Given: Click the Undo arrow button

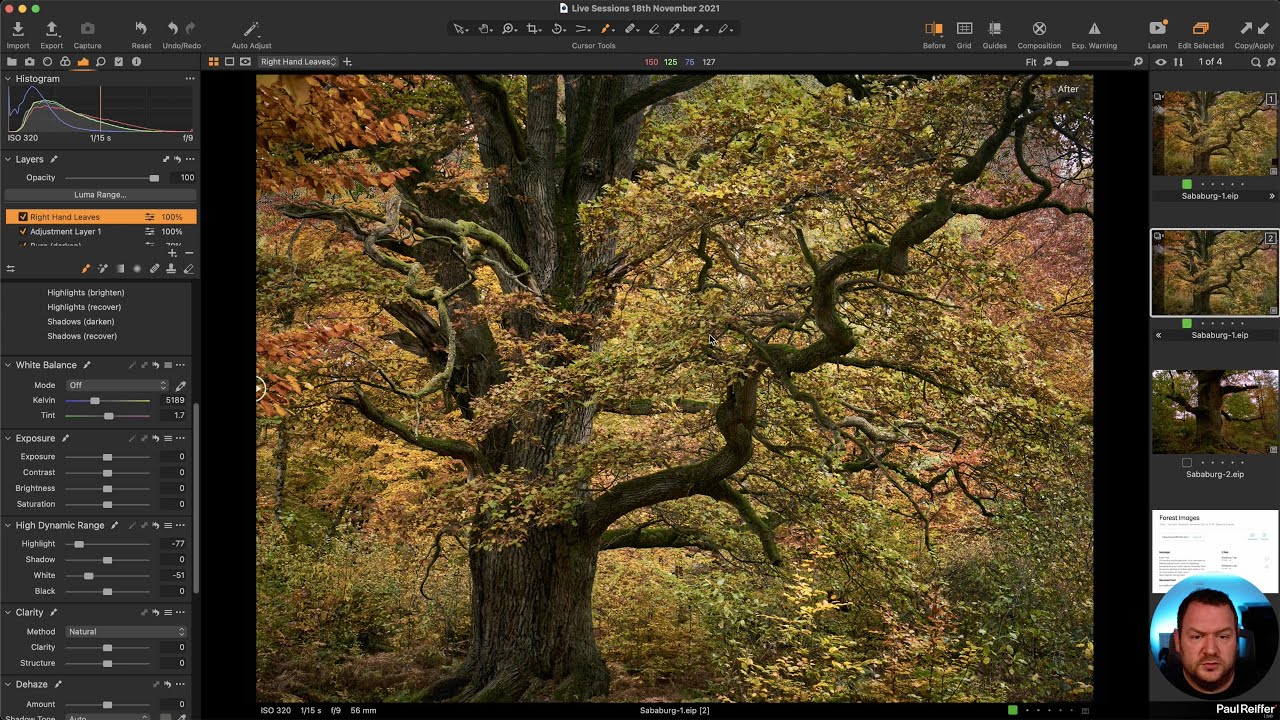Looking at the screenshot, I should [173, 29].
